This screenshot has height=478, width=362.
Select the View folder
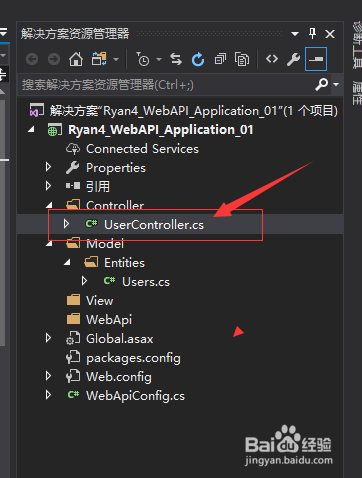[99, 301]
